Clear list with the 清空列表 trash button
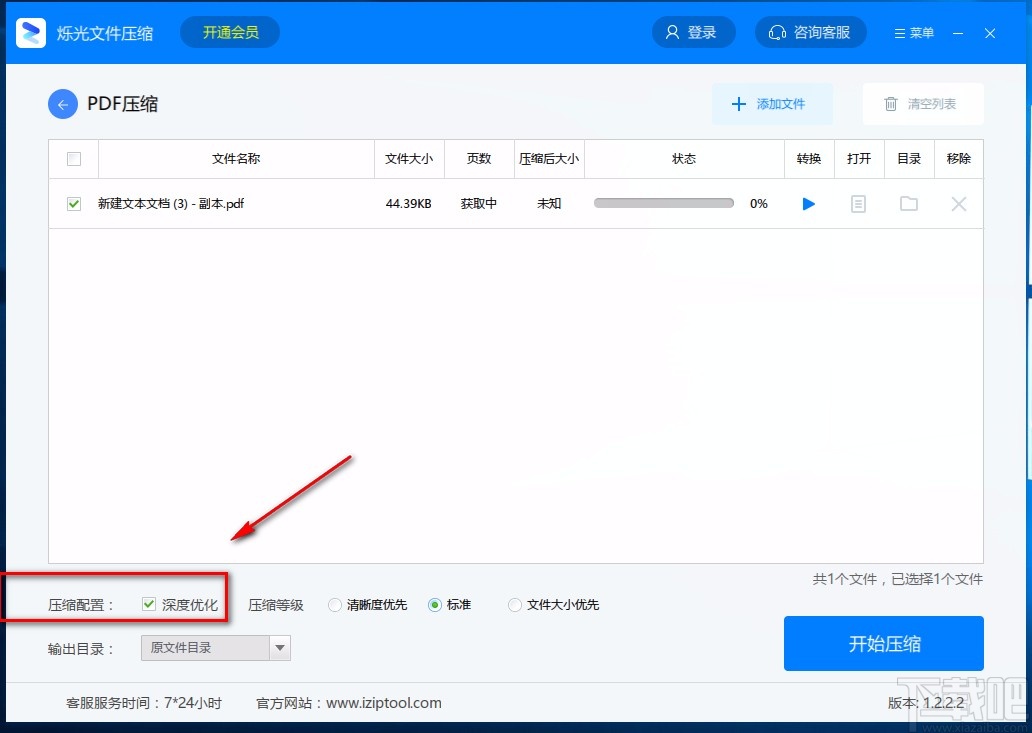This screenshot has height=733, width=1032. (923, 104)
